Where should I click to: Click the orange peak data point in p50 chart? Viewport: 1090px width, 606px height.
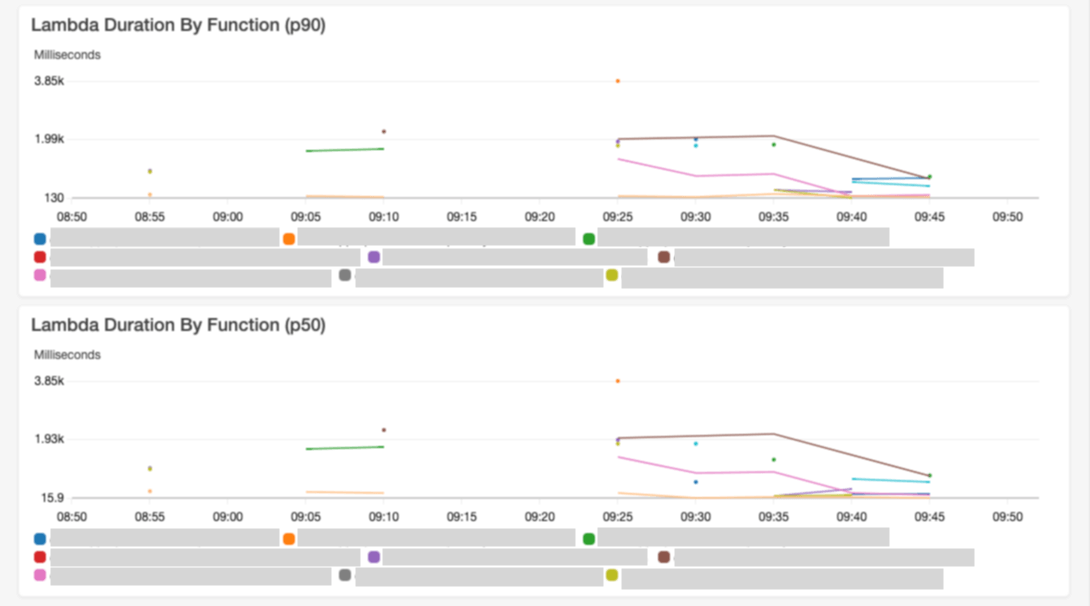(618, 381)
